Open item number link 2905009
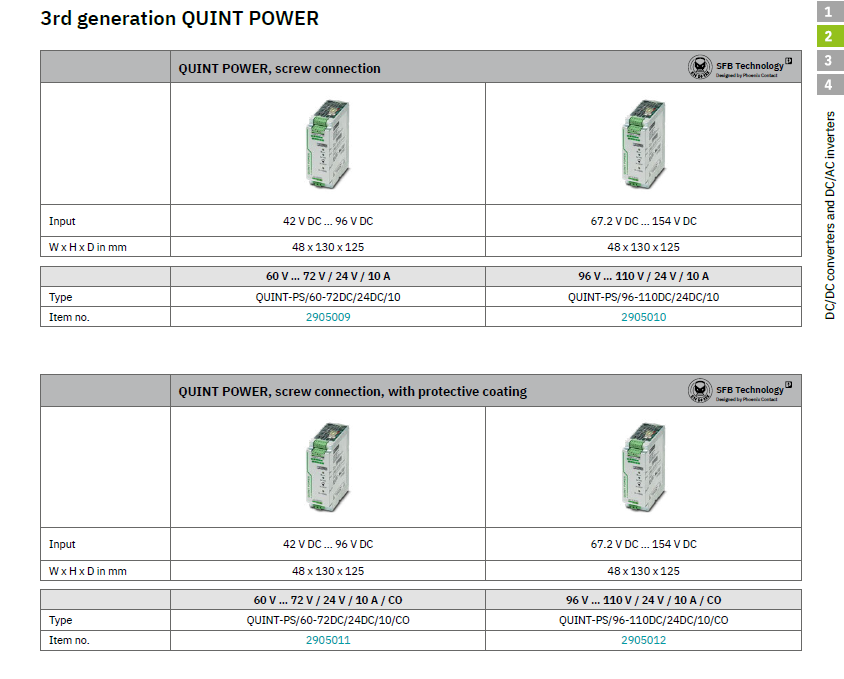 click(x=328, y=317)
